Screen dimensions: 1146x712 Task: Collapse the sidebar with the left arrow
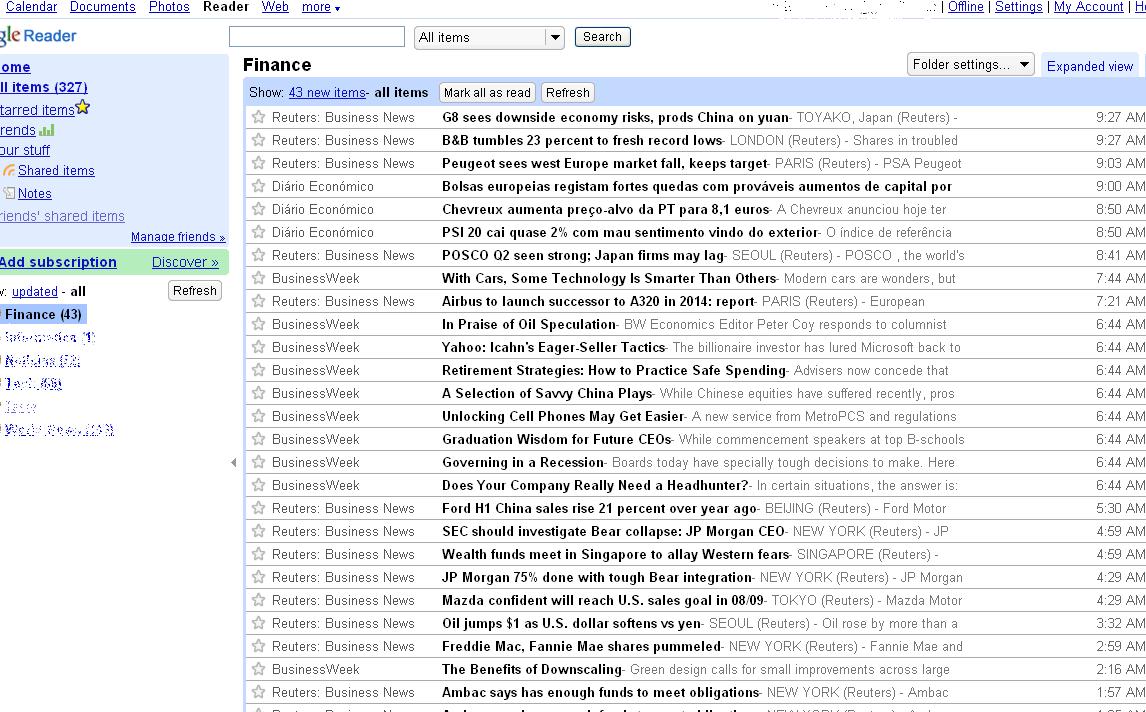tap(233, 462)
